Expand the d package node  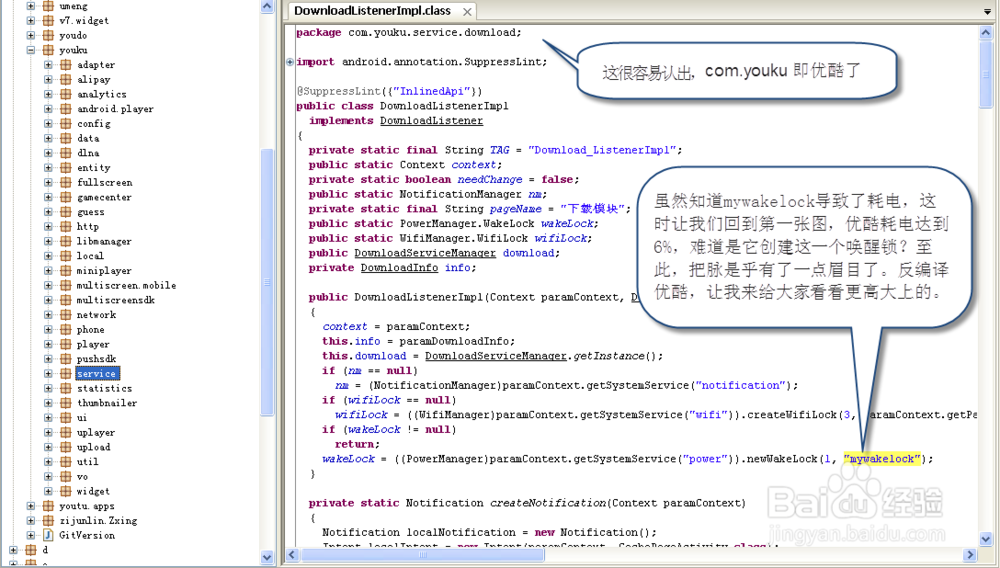tap(13, 550)
